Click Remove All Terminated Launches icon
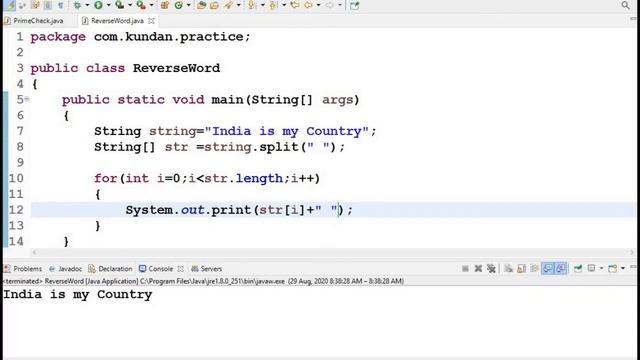This screenshot has height=360, width=640. coord(491,268)
